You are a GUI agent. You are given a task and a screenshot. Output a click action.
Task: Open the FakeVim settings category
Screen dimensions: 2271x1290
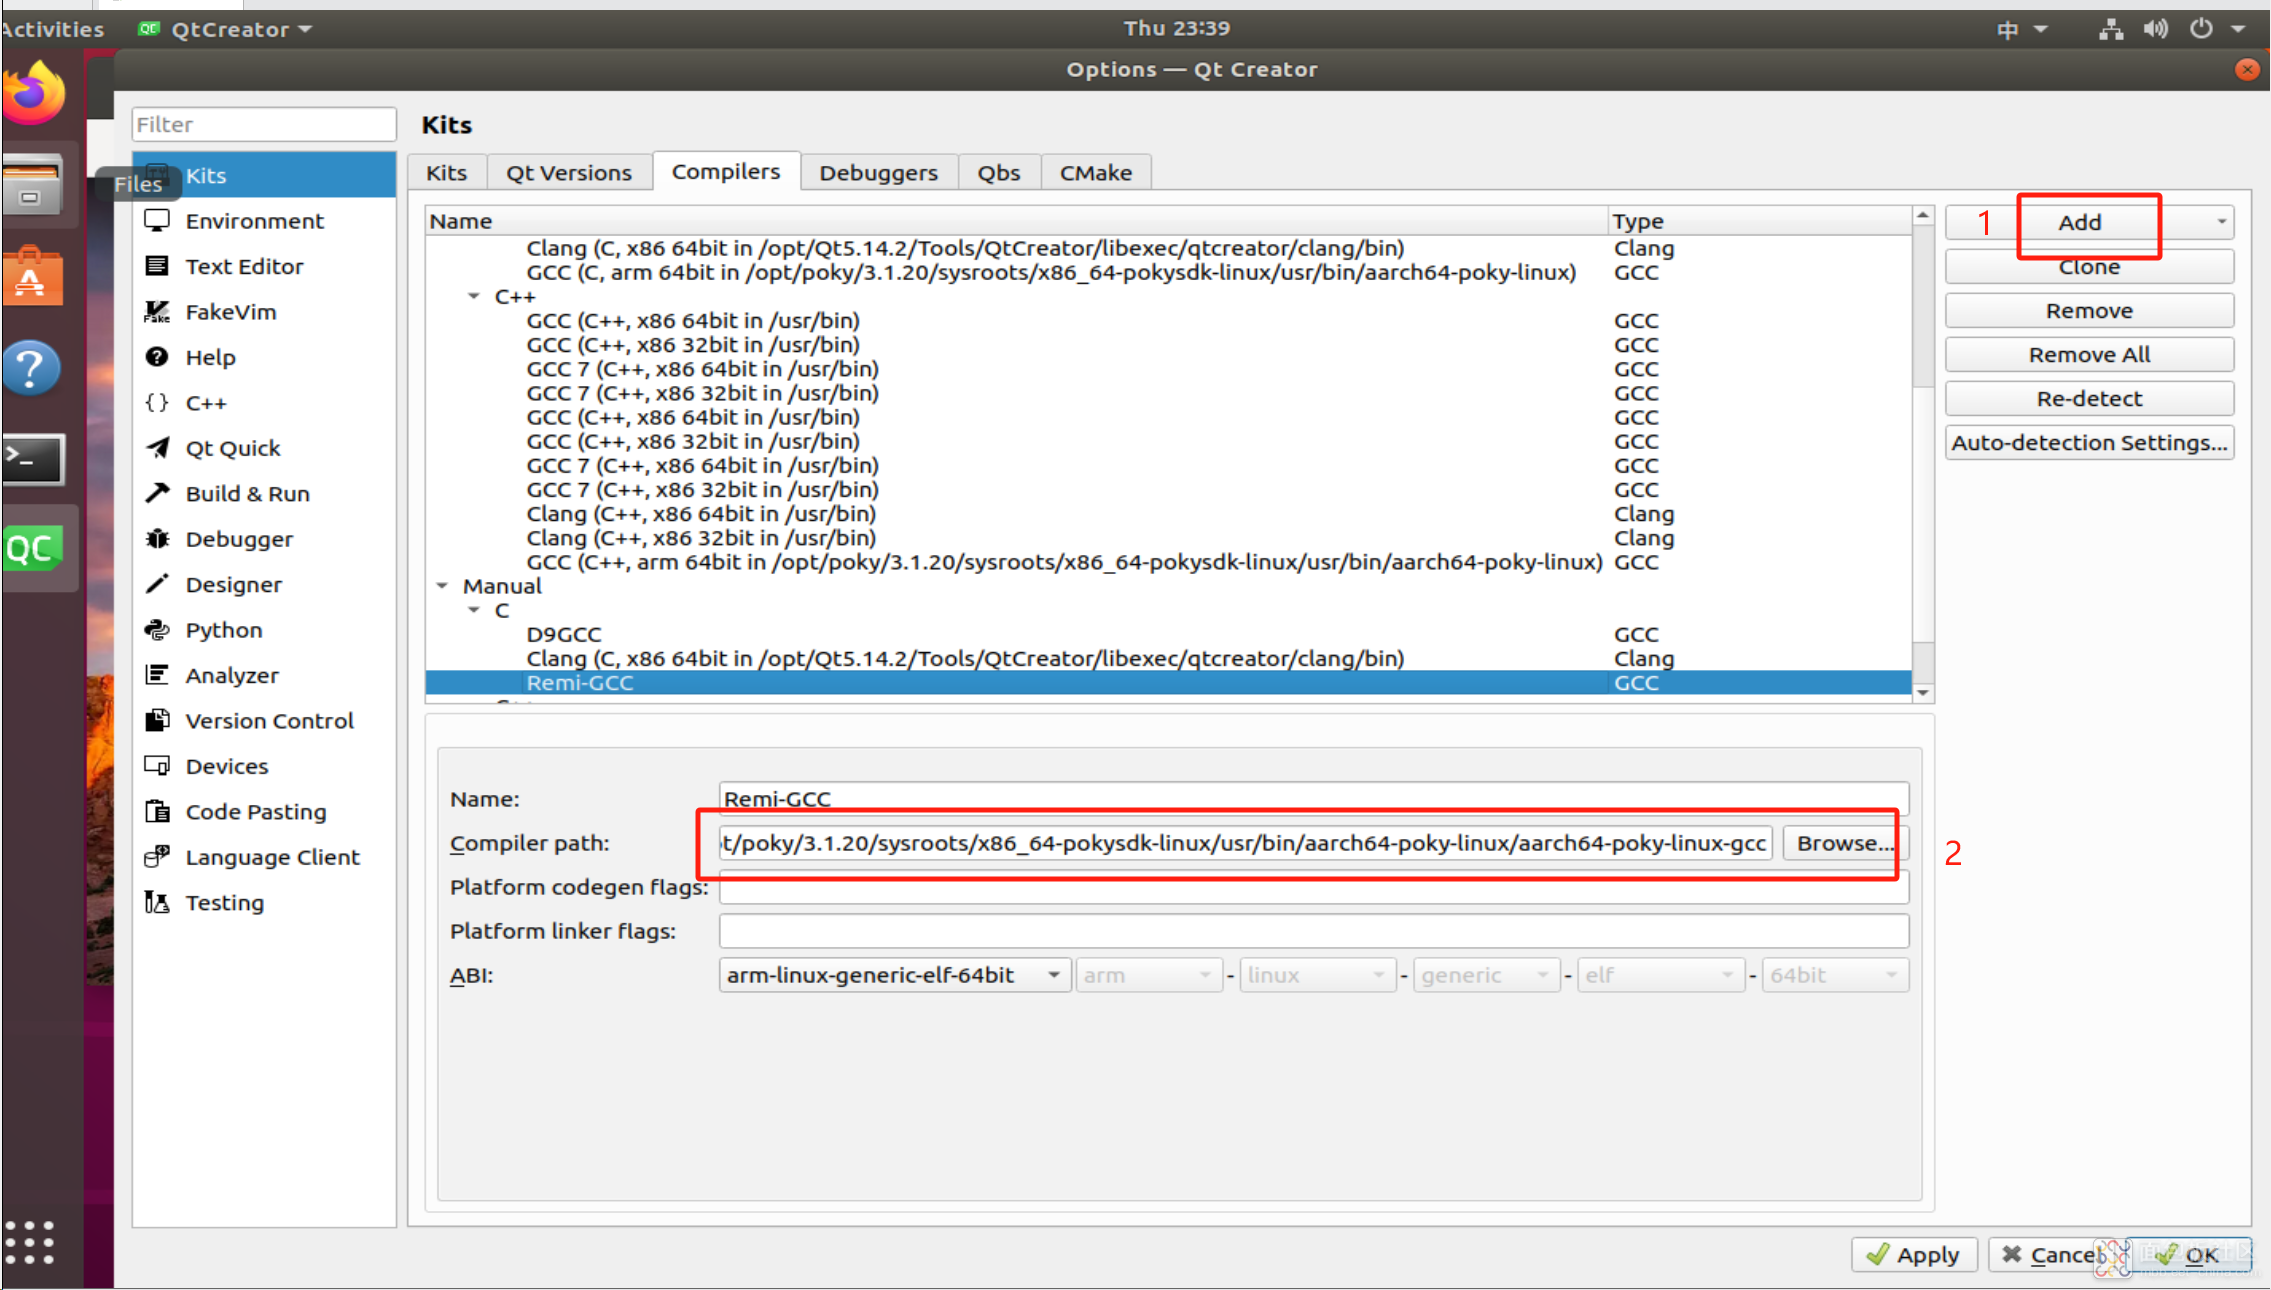264,312
